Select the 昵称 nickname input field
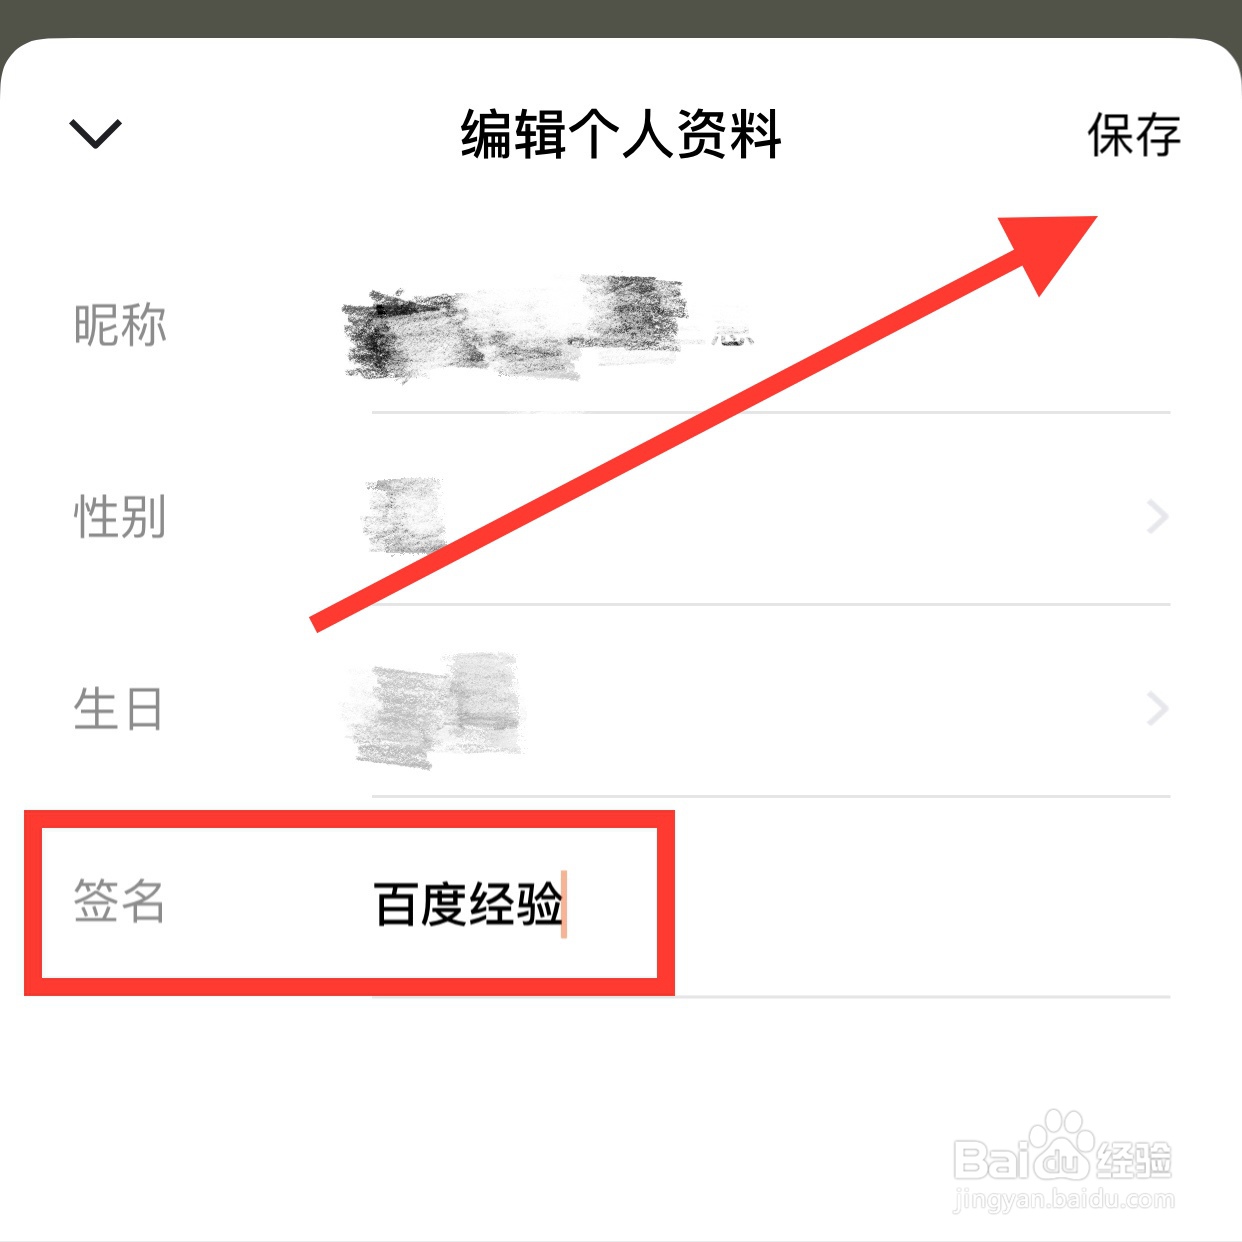The height and width of the screenshot is (1242, 1242). click(770, 326)
